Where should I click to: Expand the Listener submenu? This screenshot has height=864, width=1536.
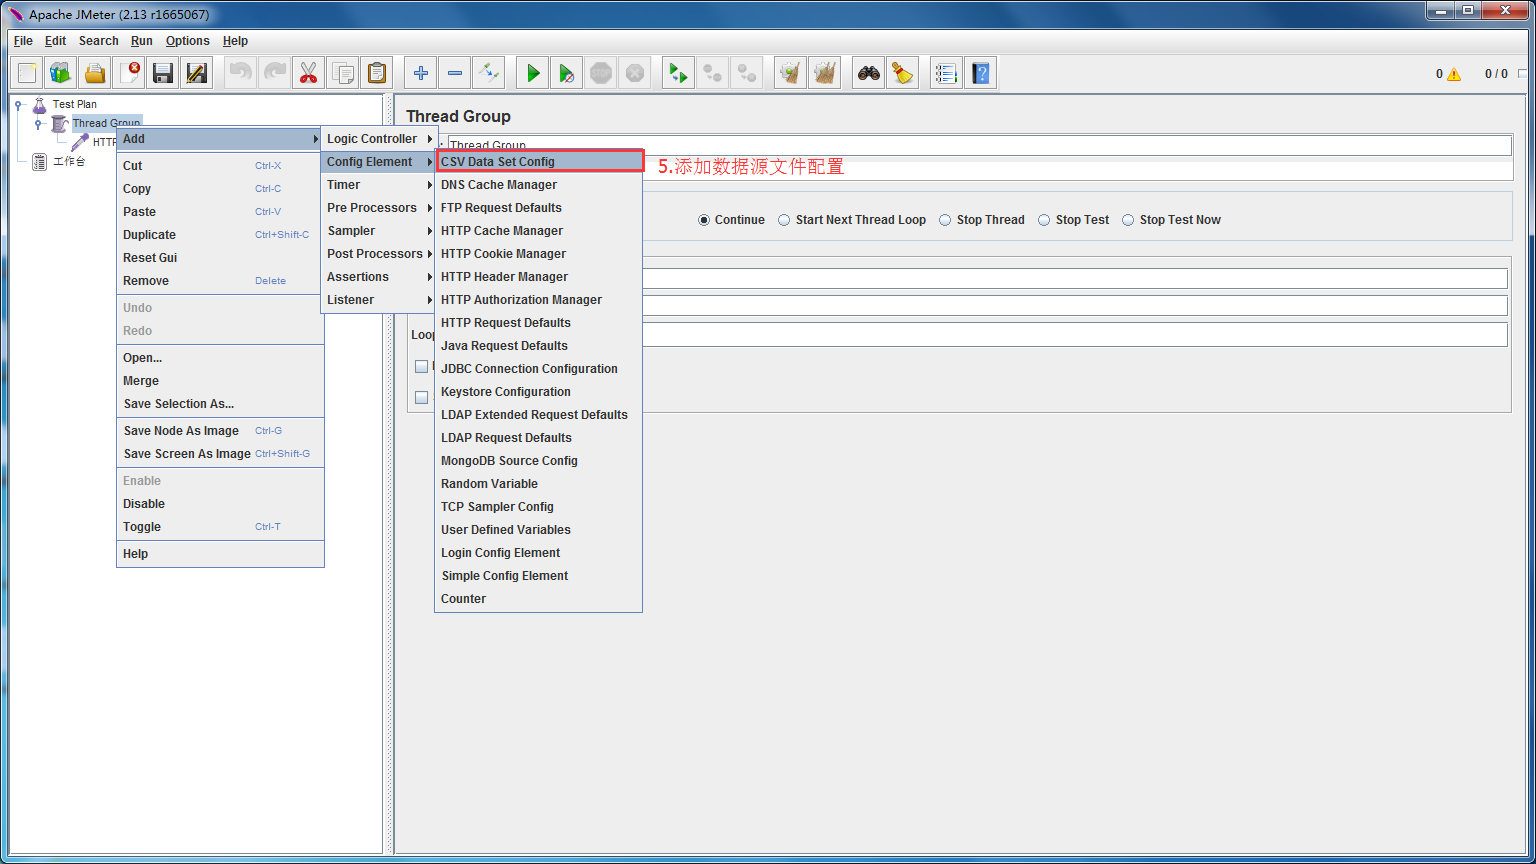(378, 300)
